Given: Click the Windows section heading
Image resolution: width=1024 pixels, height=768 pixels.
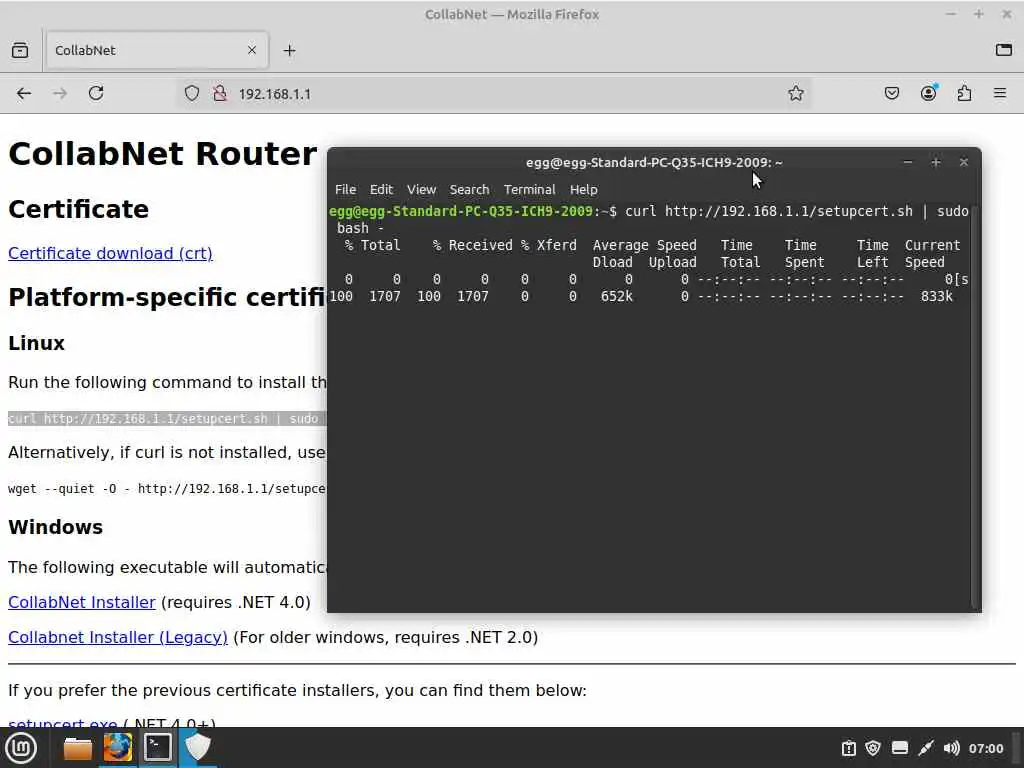Looking at the screenshot, I should pyautogui.click(x=56, y=527).
